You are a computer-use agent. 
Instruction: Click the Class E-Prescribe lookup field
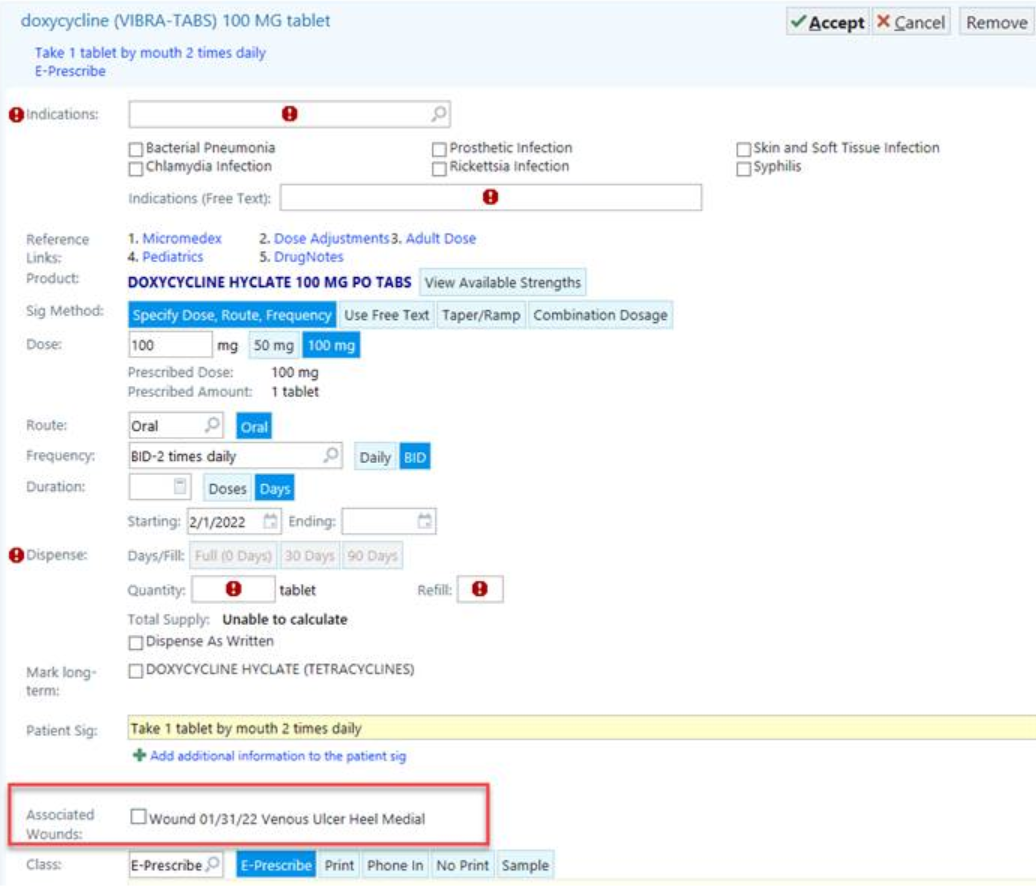pos(176,864)
